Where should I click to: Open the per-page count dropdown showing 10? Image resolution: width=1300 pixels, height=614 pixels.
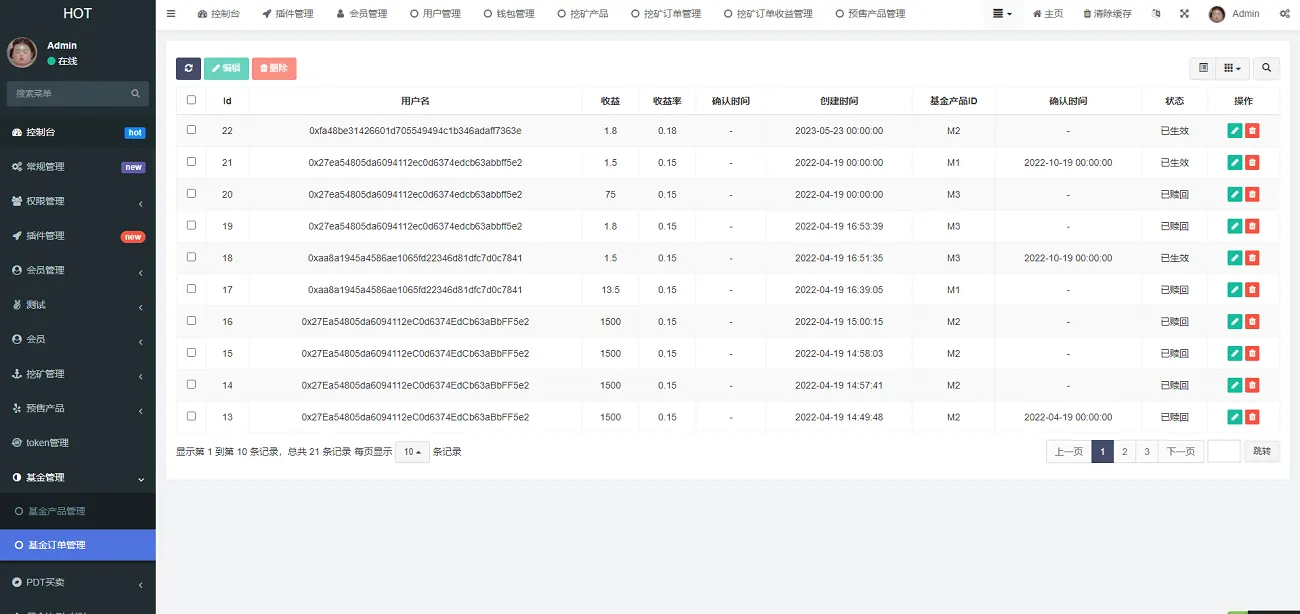point(411,451)
